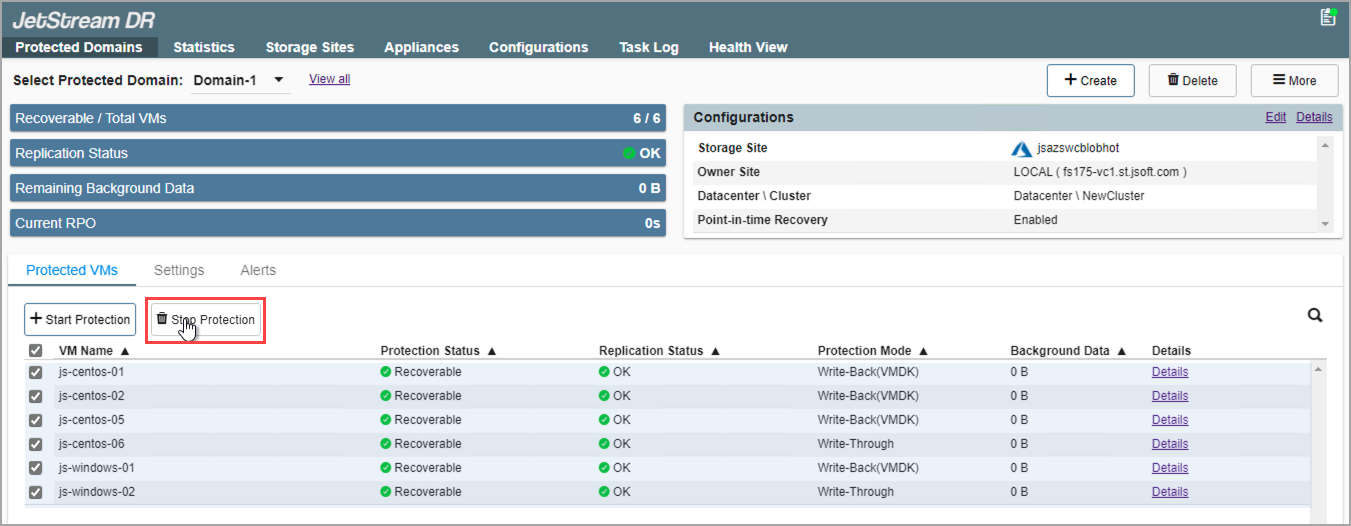Screen dimensions: 1351x526
Task: Click the Start Protection button
Action: [x=80, y=320]
